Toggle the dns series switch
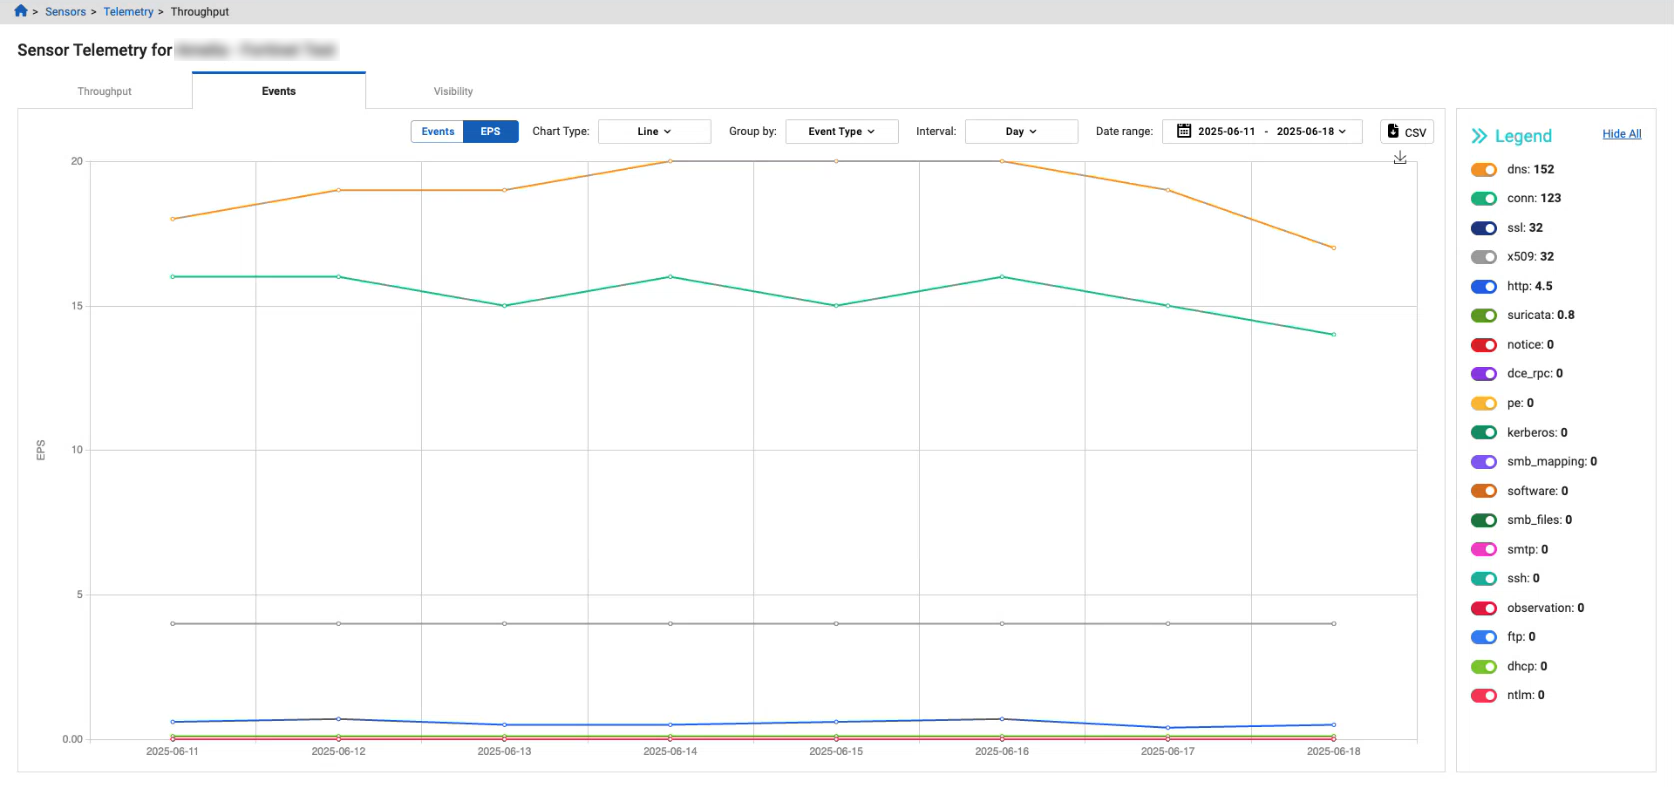 [1484, 170]
